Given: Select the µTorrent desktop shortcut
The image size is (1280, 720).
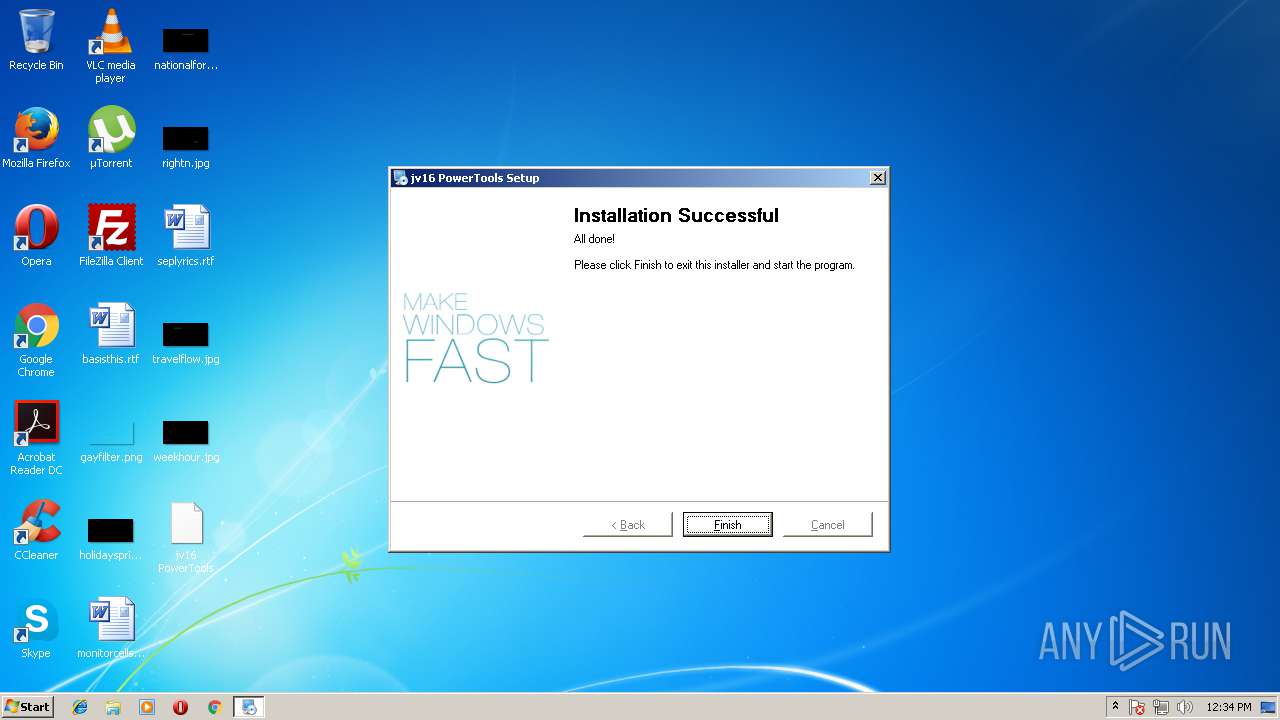Looking at the screenshot, I should coord(111,139).
